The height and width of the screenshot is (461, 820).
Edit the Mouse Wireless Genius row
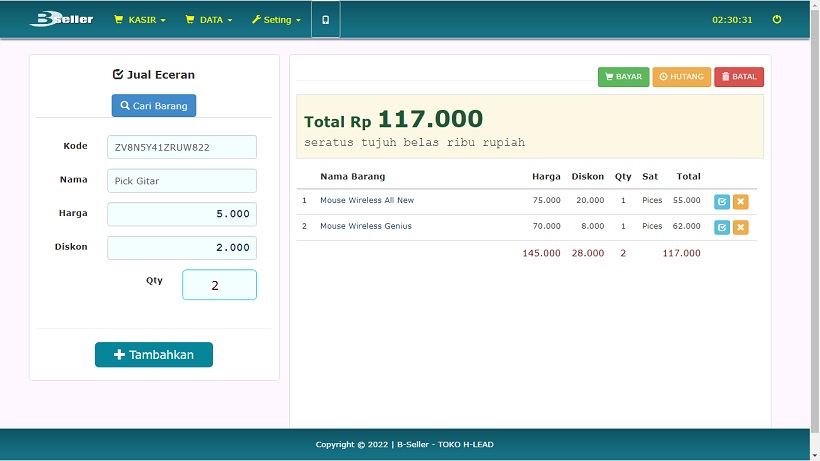pos(722,227)
